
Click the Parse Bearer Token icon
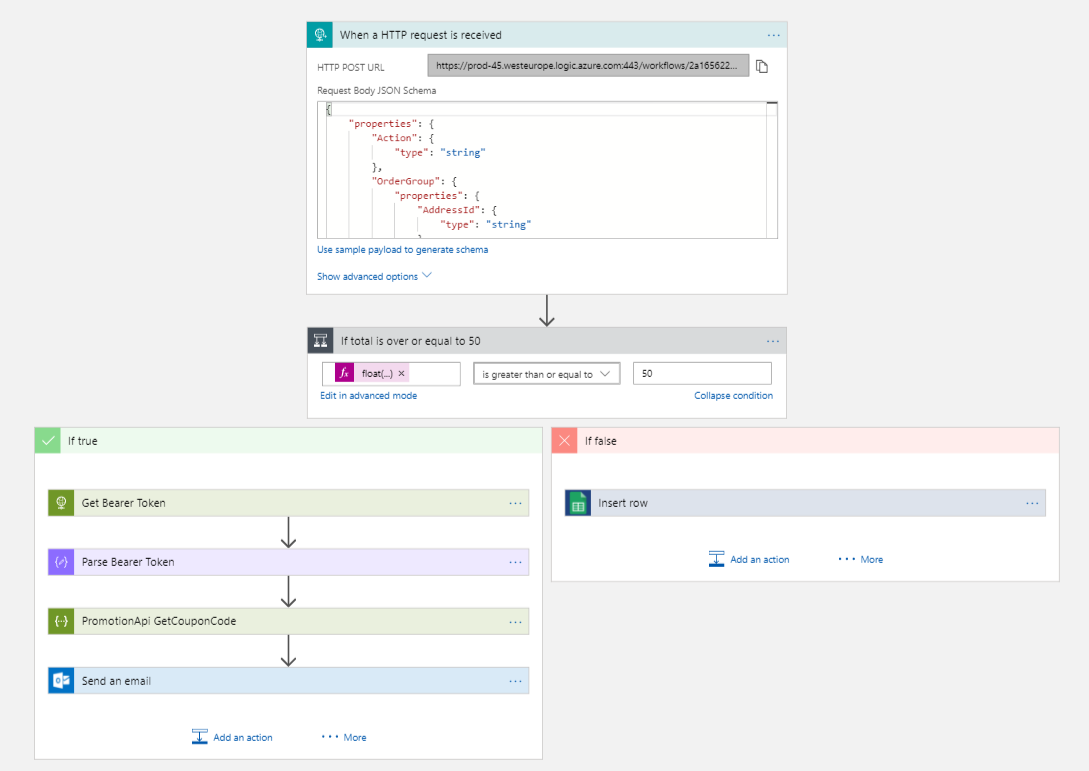(x=62, y=562)
